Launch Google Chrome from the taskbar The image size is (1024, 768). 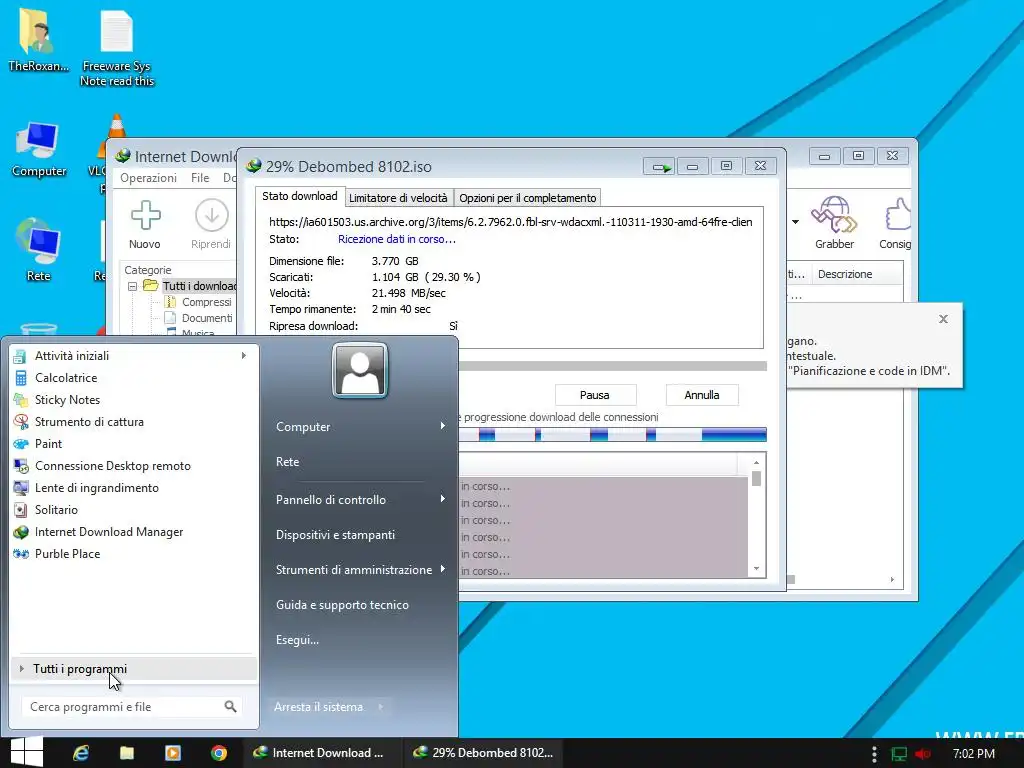[219, 753]
